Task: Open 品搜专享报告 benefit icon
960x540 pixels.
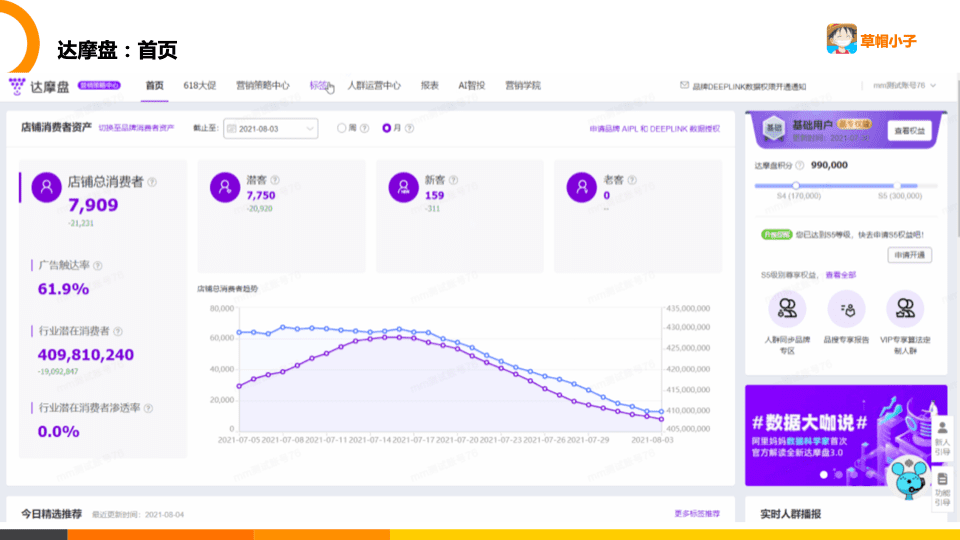Action: (846, 309)
